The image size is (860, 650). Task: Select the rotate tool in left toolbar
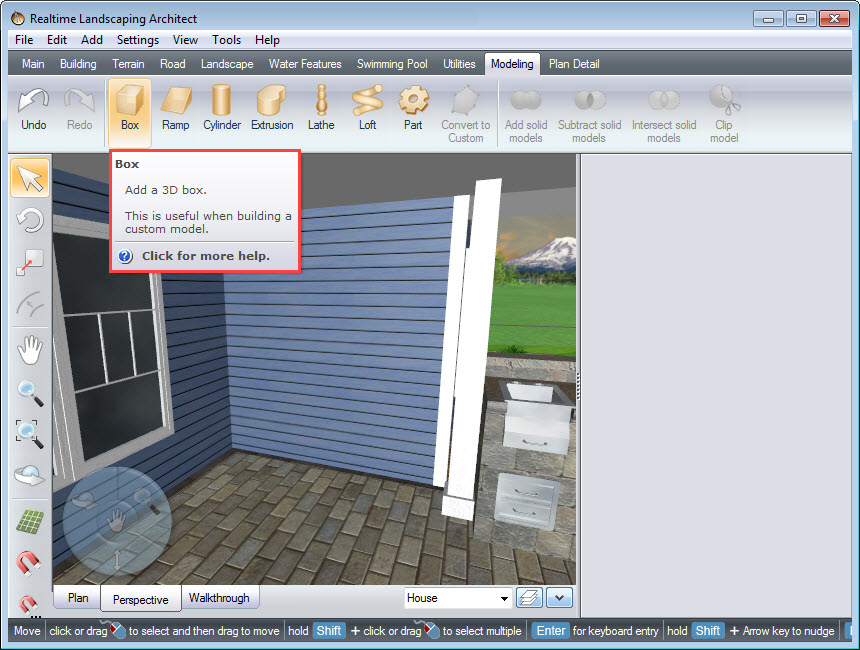30,221
